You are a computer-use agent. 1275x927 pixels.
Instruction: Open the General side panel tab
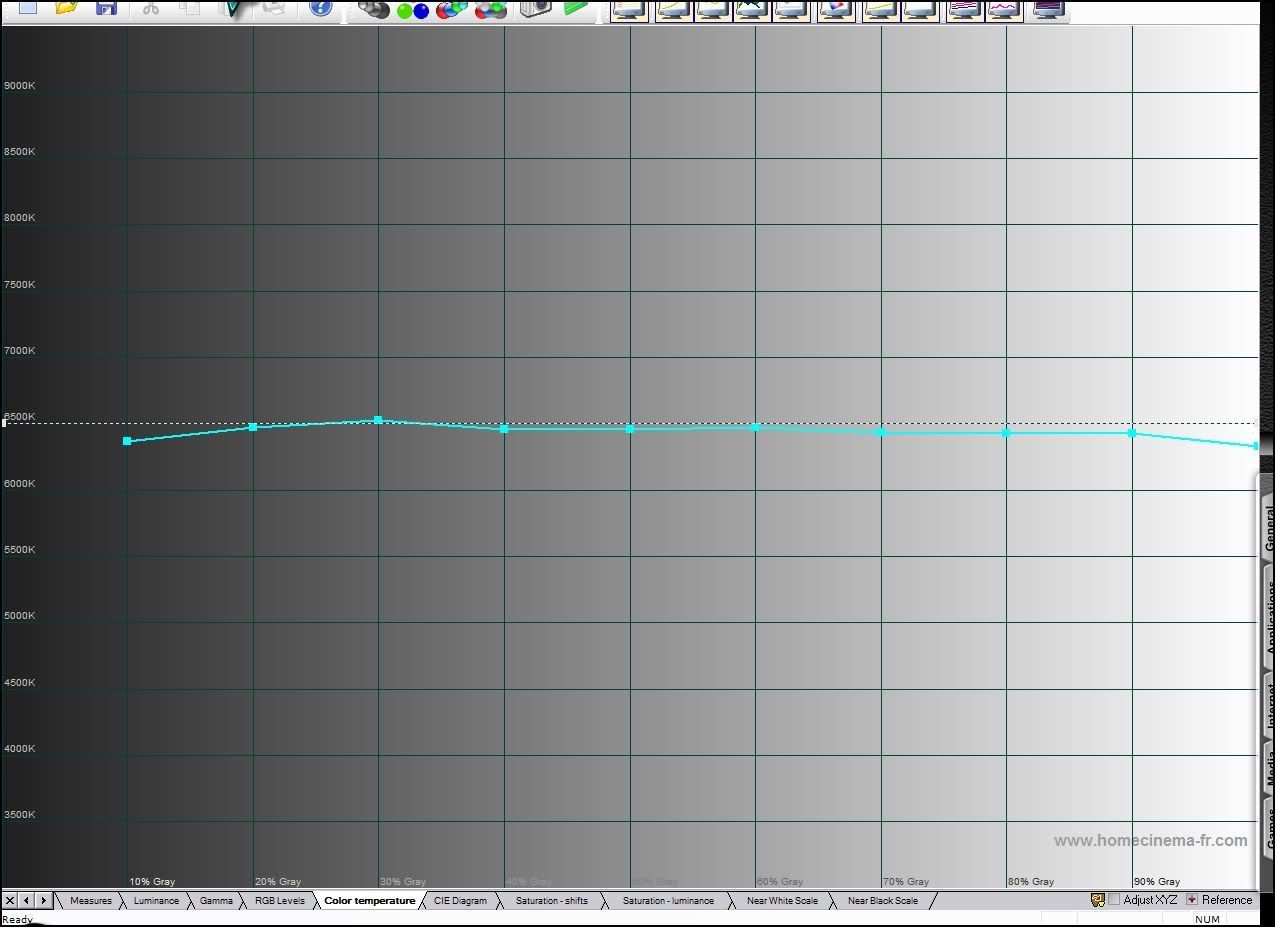tap(1267, 525)
